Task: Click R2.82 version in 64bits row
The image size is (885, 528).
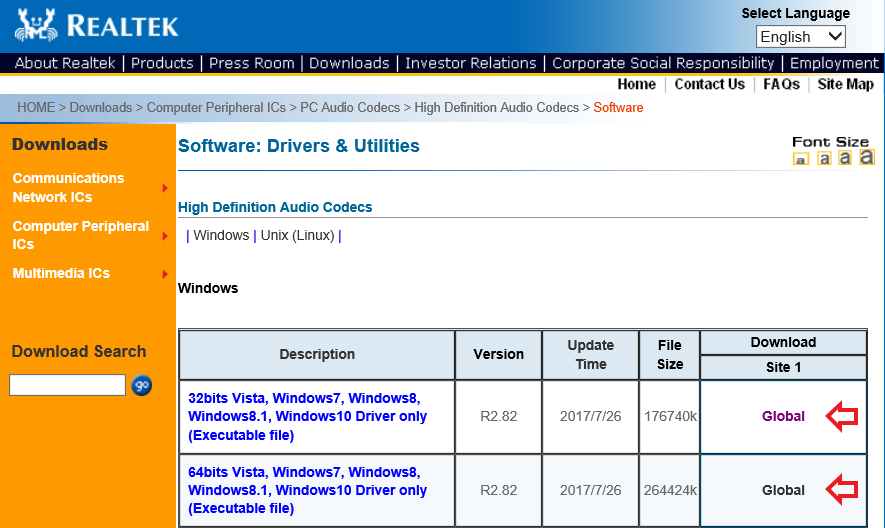Action: (498, 490)
